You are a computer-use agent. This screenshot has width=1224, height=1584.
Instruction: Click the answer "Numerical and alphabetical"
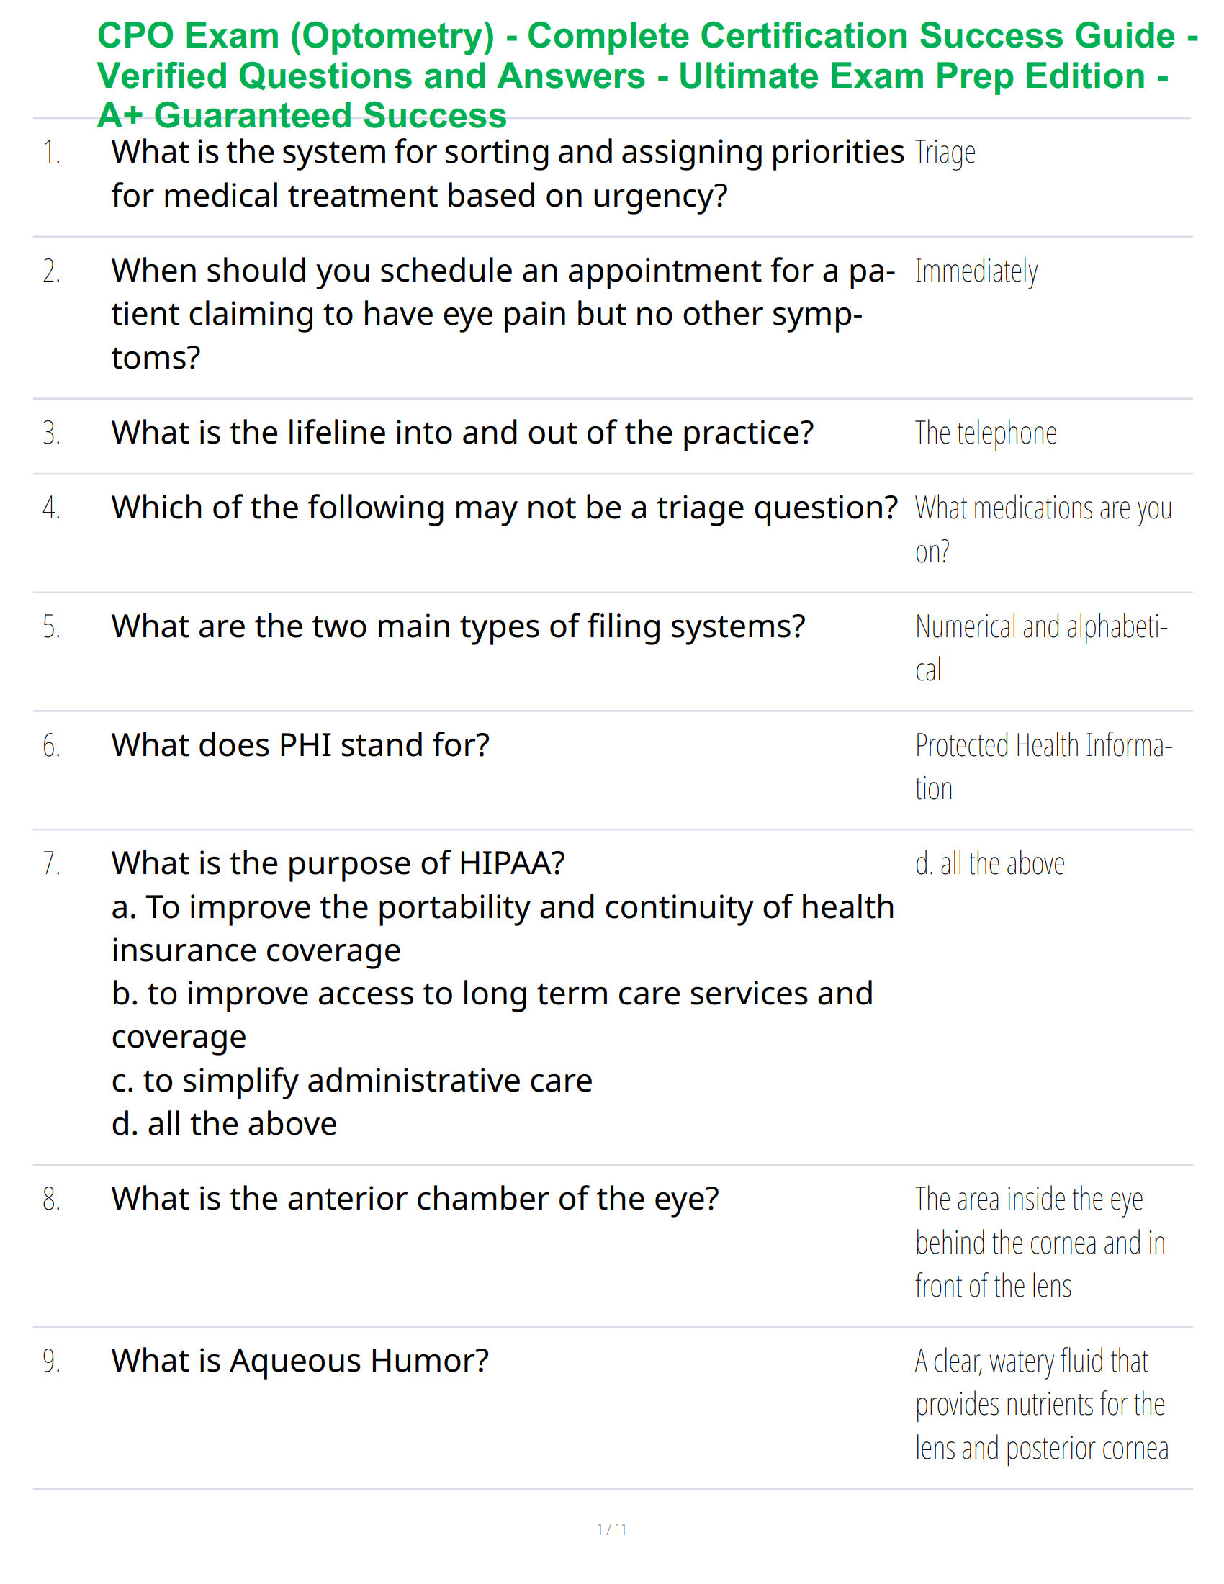click(x=1041, y=647)
